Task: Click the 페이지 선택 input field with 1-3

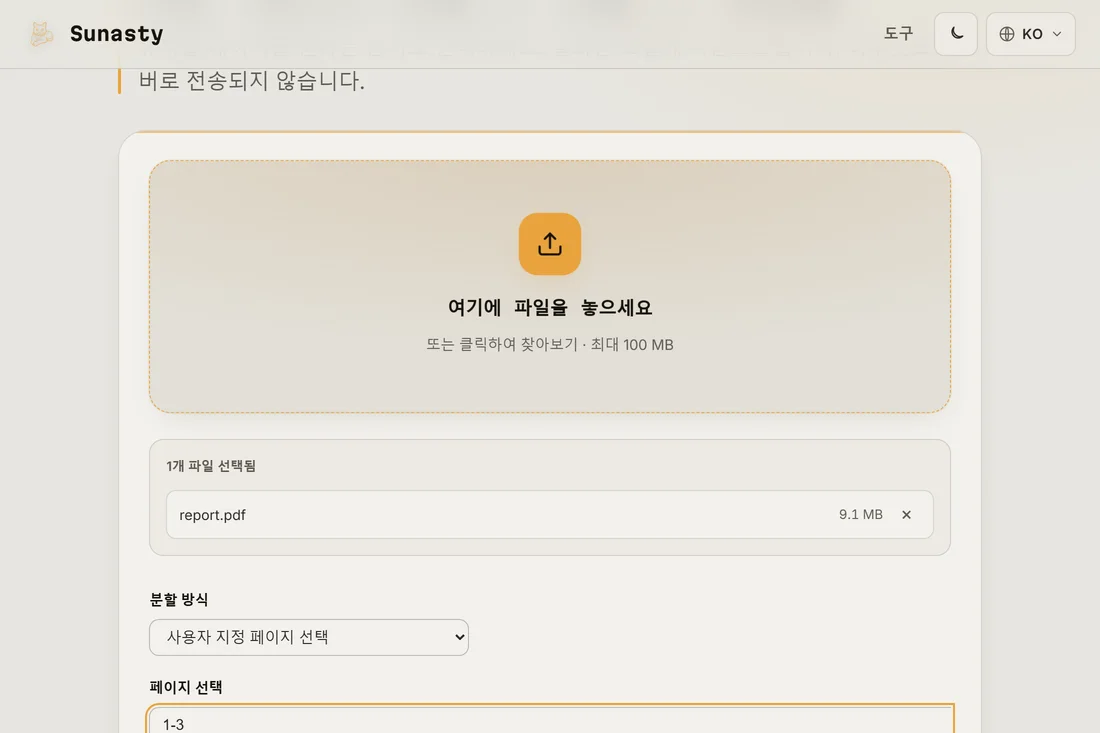Action: (x=550, y=720)
